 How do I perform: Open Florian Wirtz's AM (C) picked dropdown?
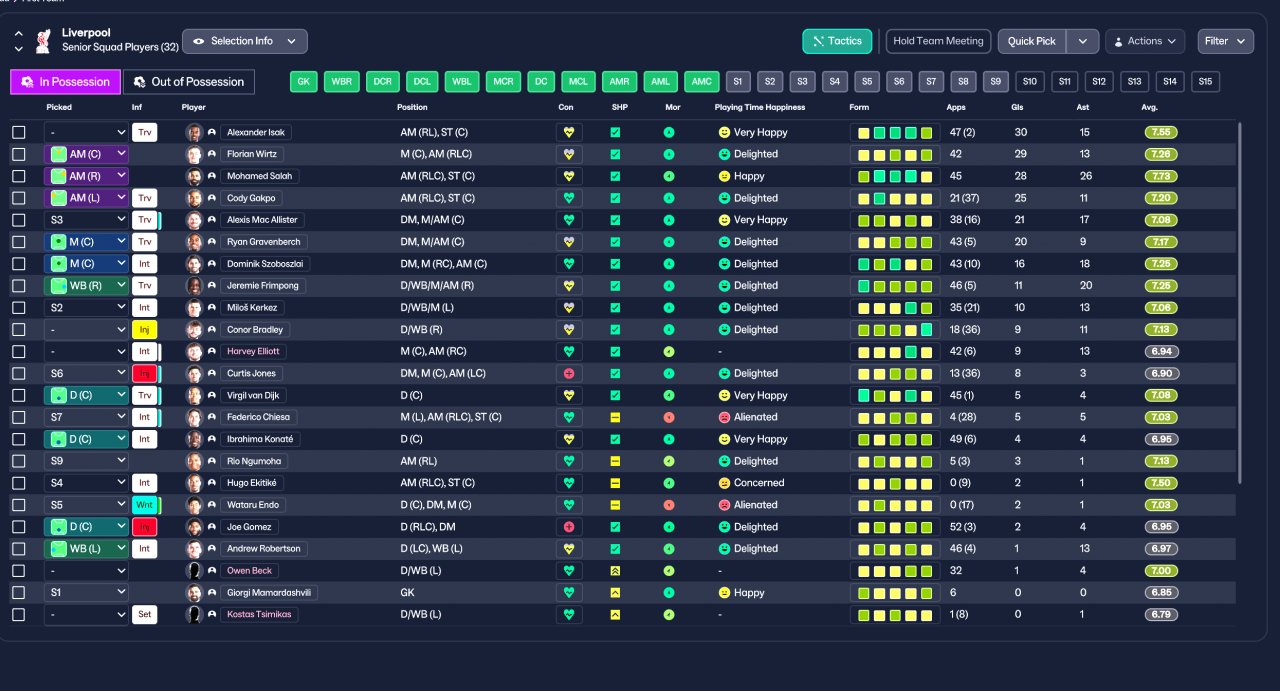click(87, 154)
